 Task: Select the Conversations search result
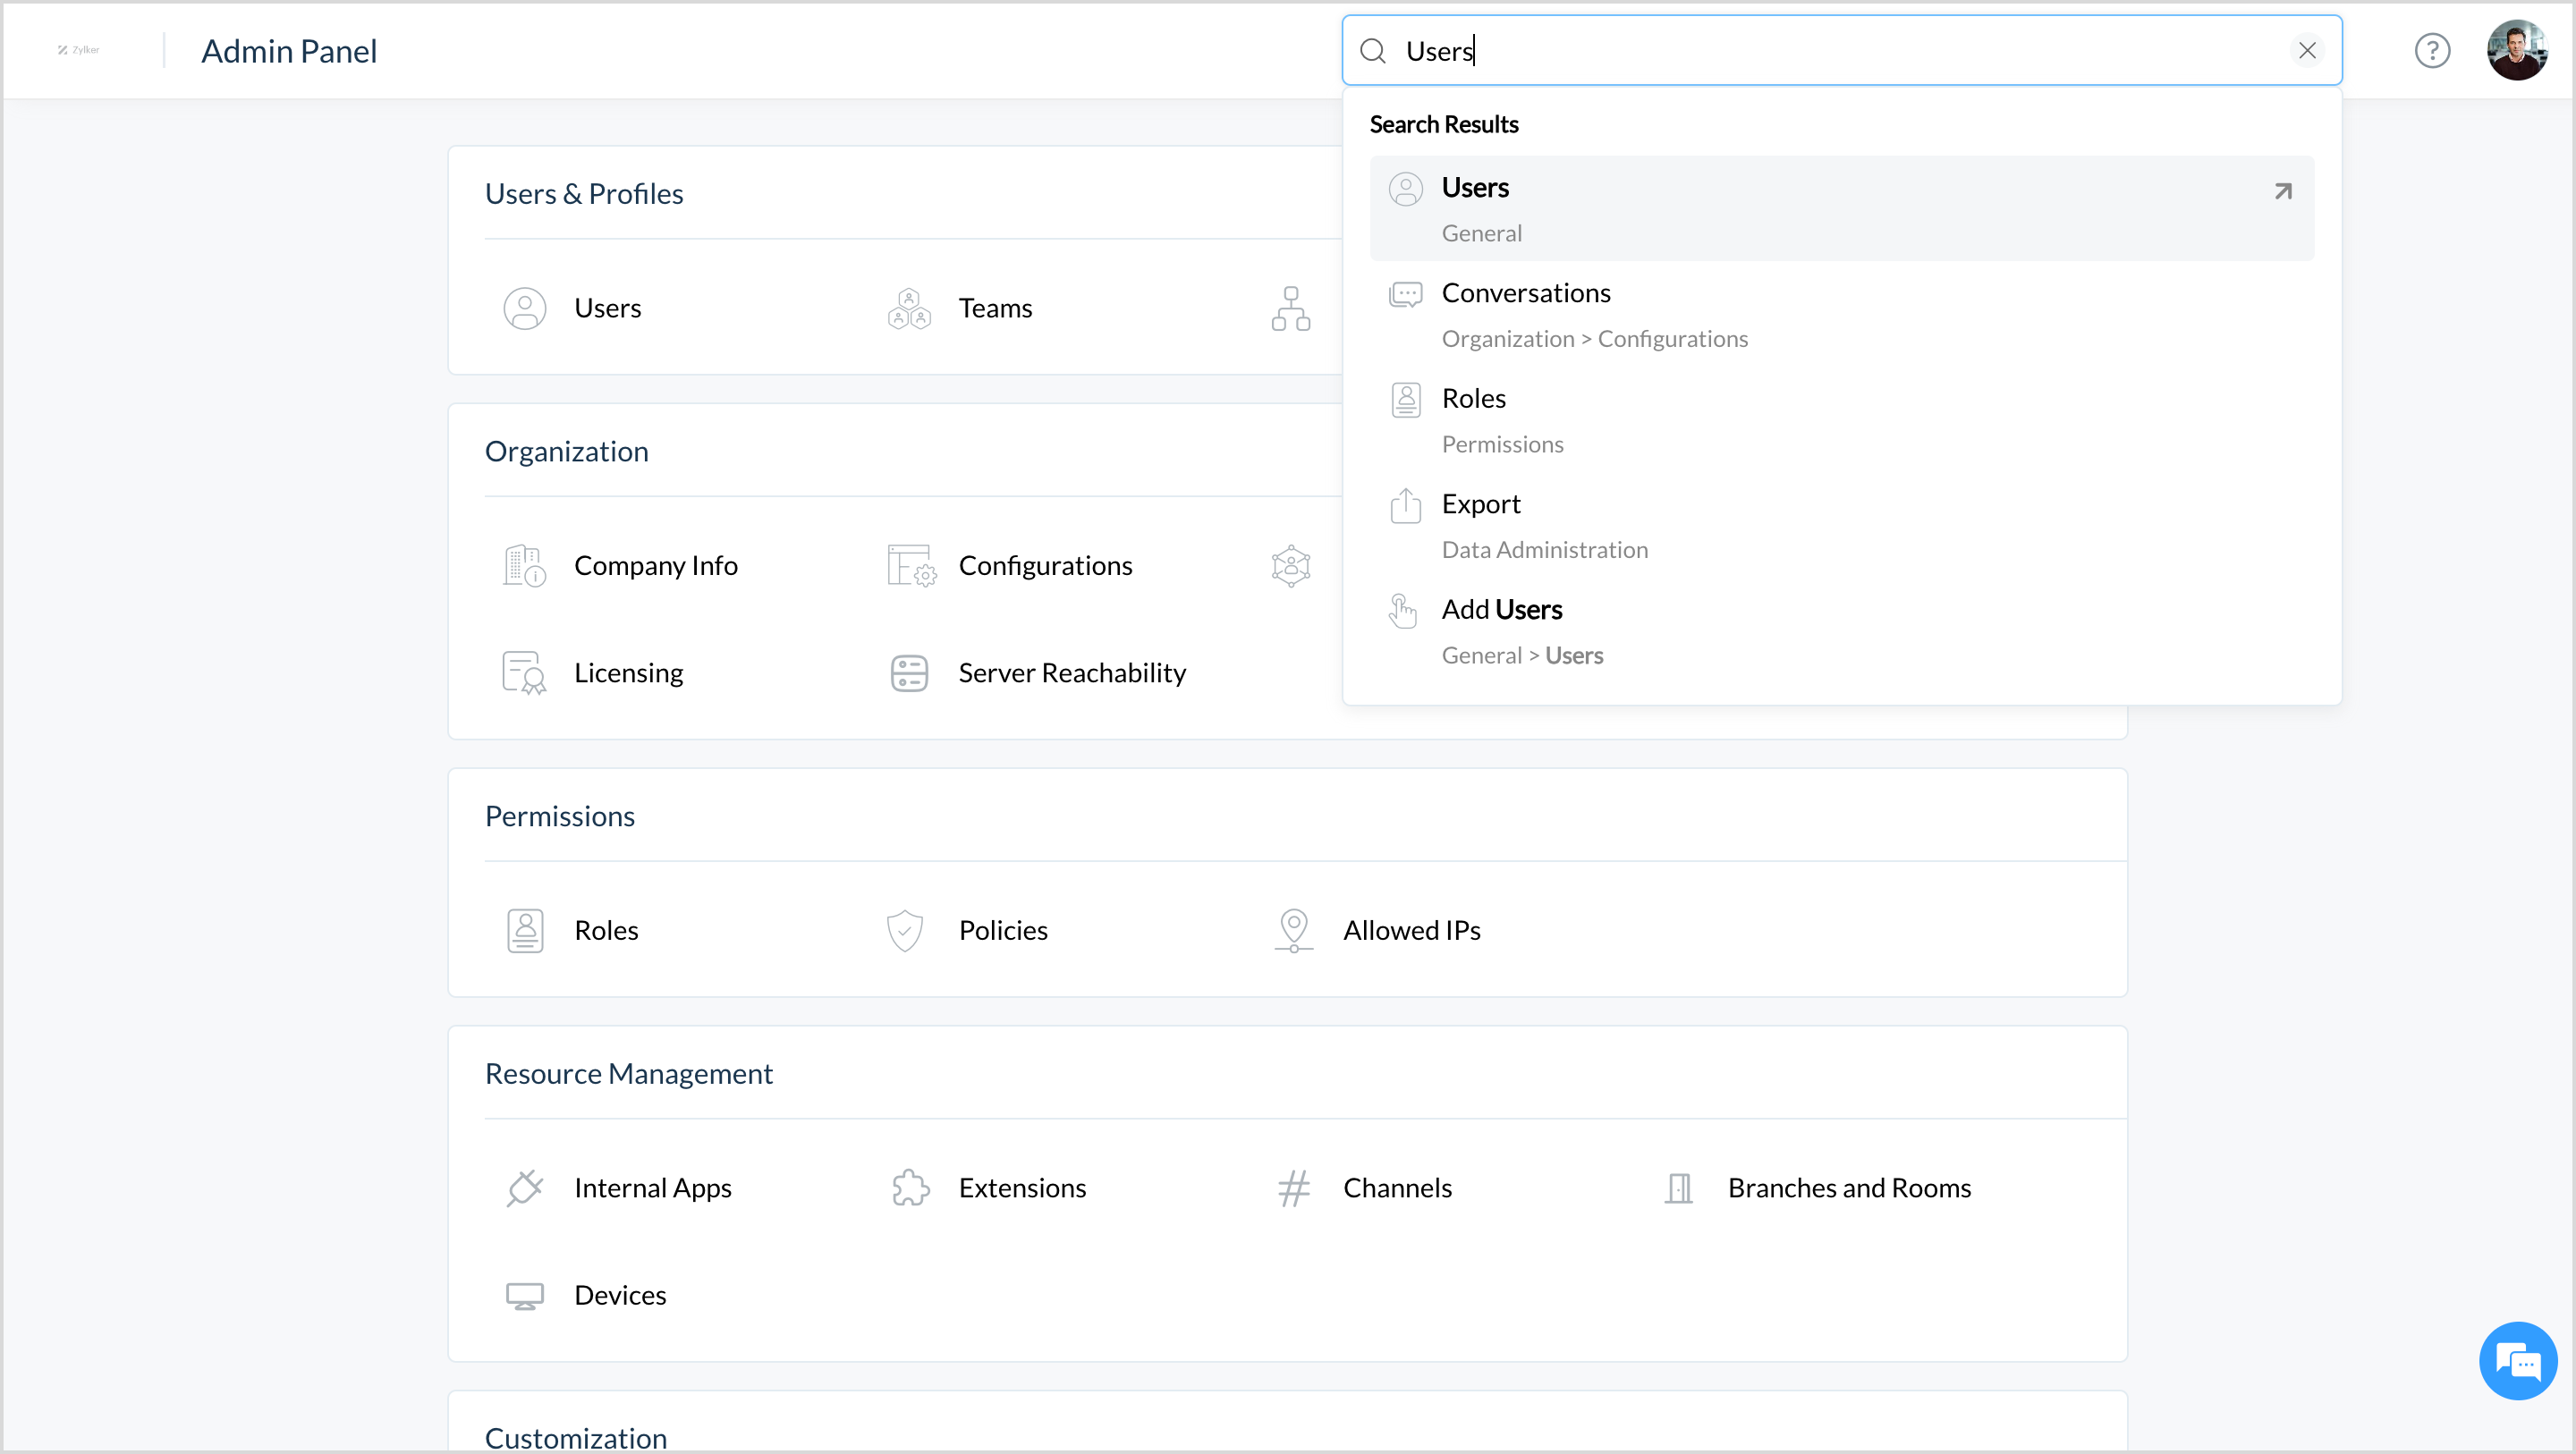(1526, 293)
